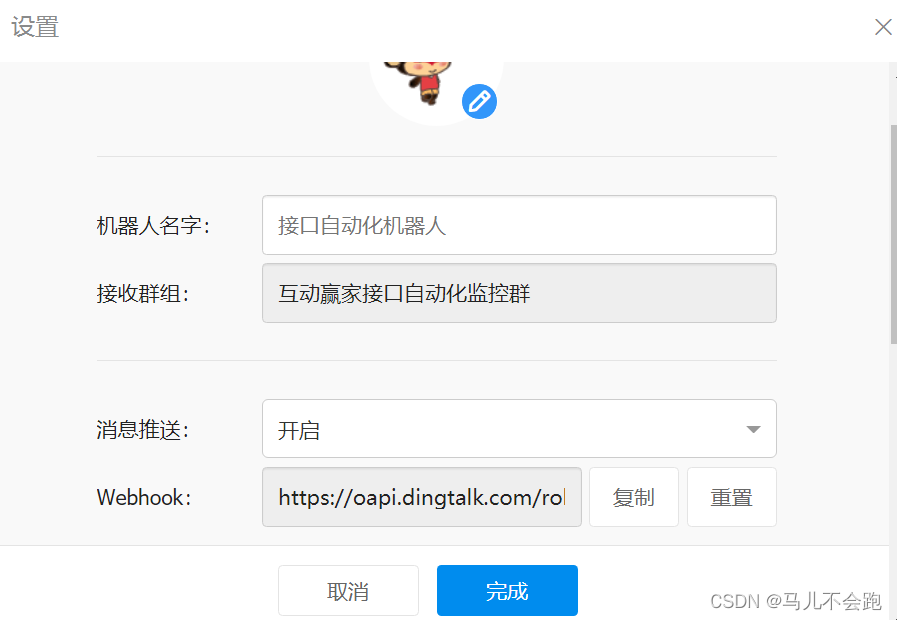Click the 取消 button
Image resolution: width=897 pixels, height=620 pixels.
coord(348,591)
